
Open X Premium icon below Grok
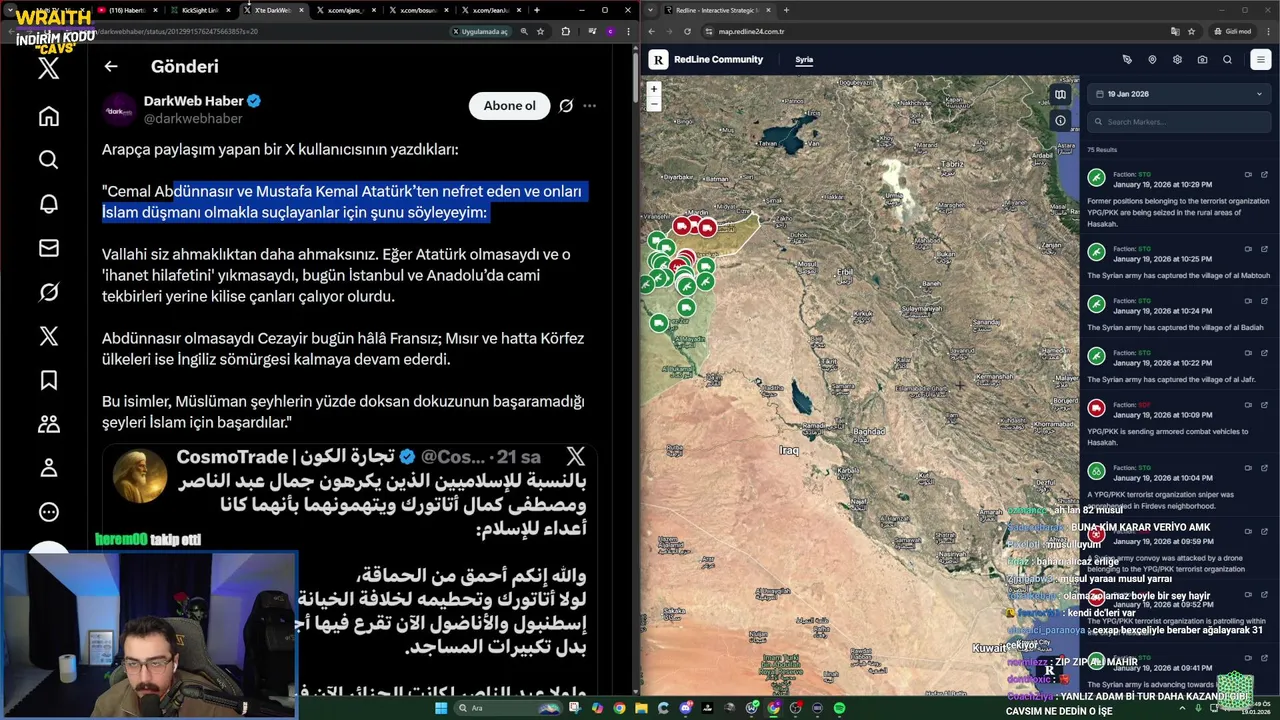[49, 336]
